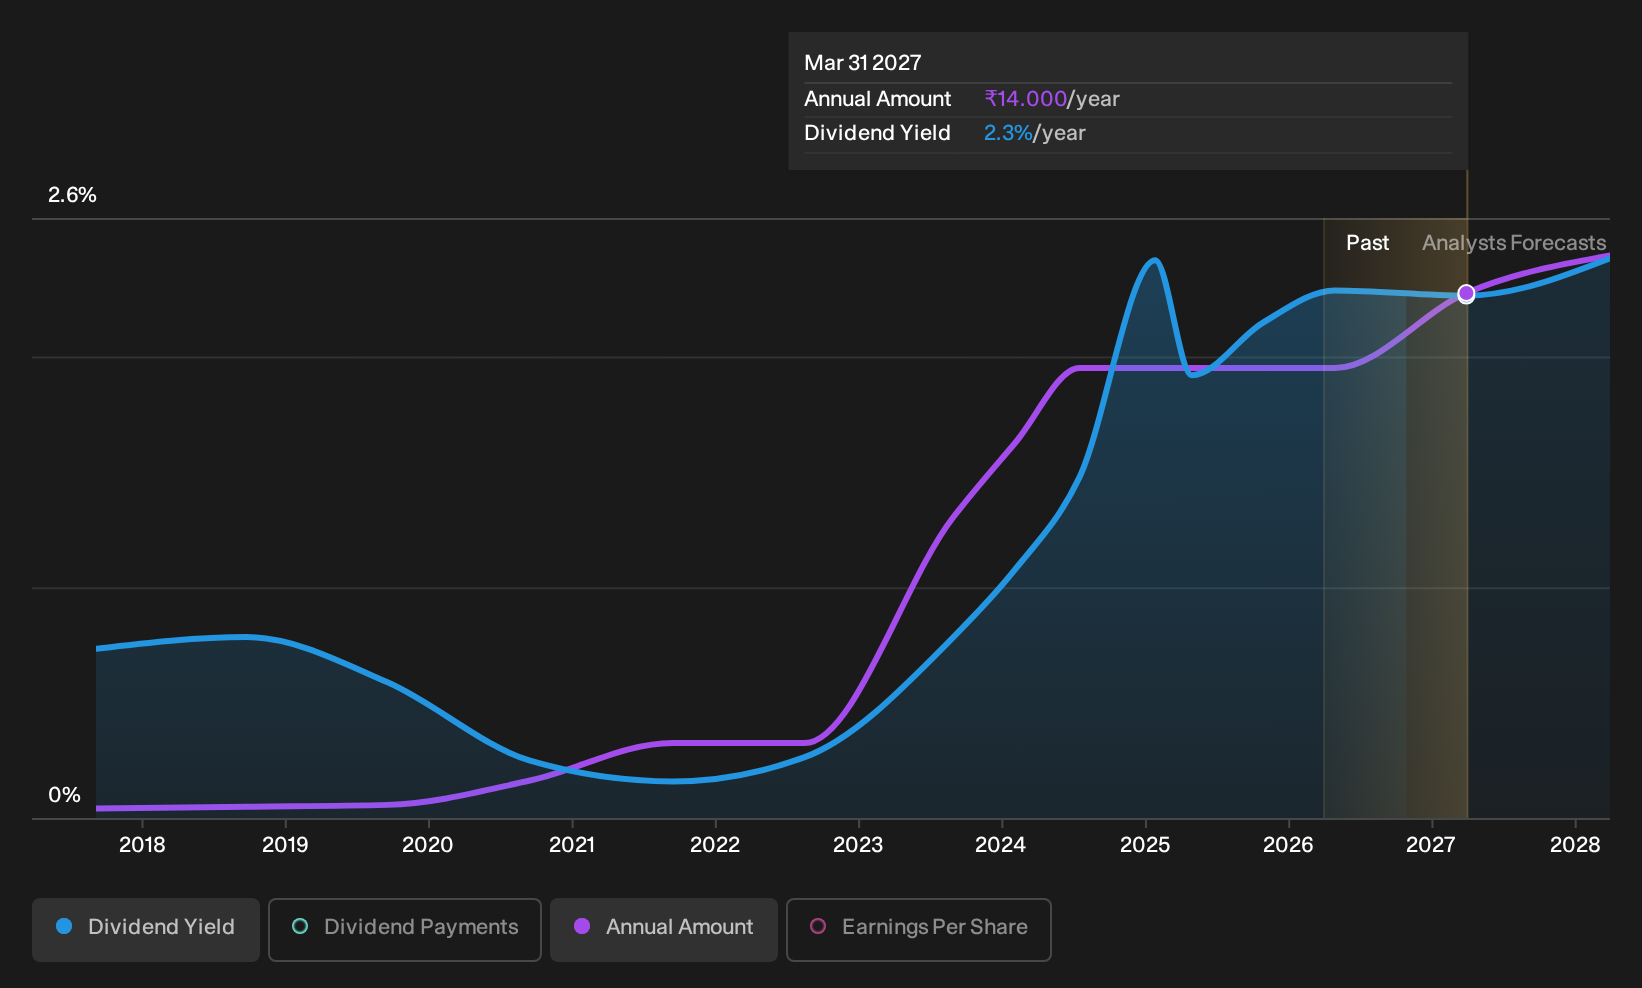
Task: Click the 2025 x-axis label
Action: pos(1145,845)
